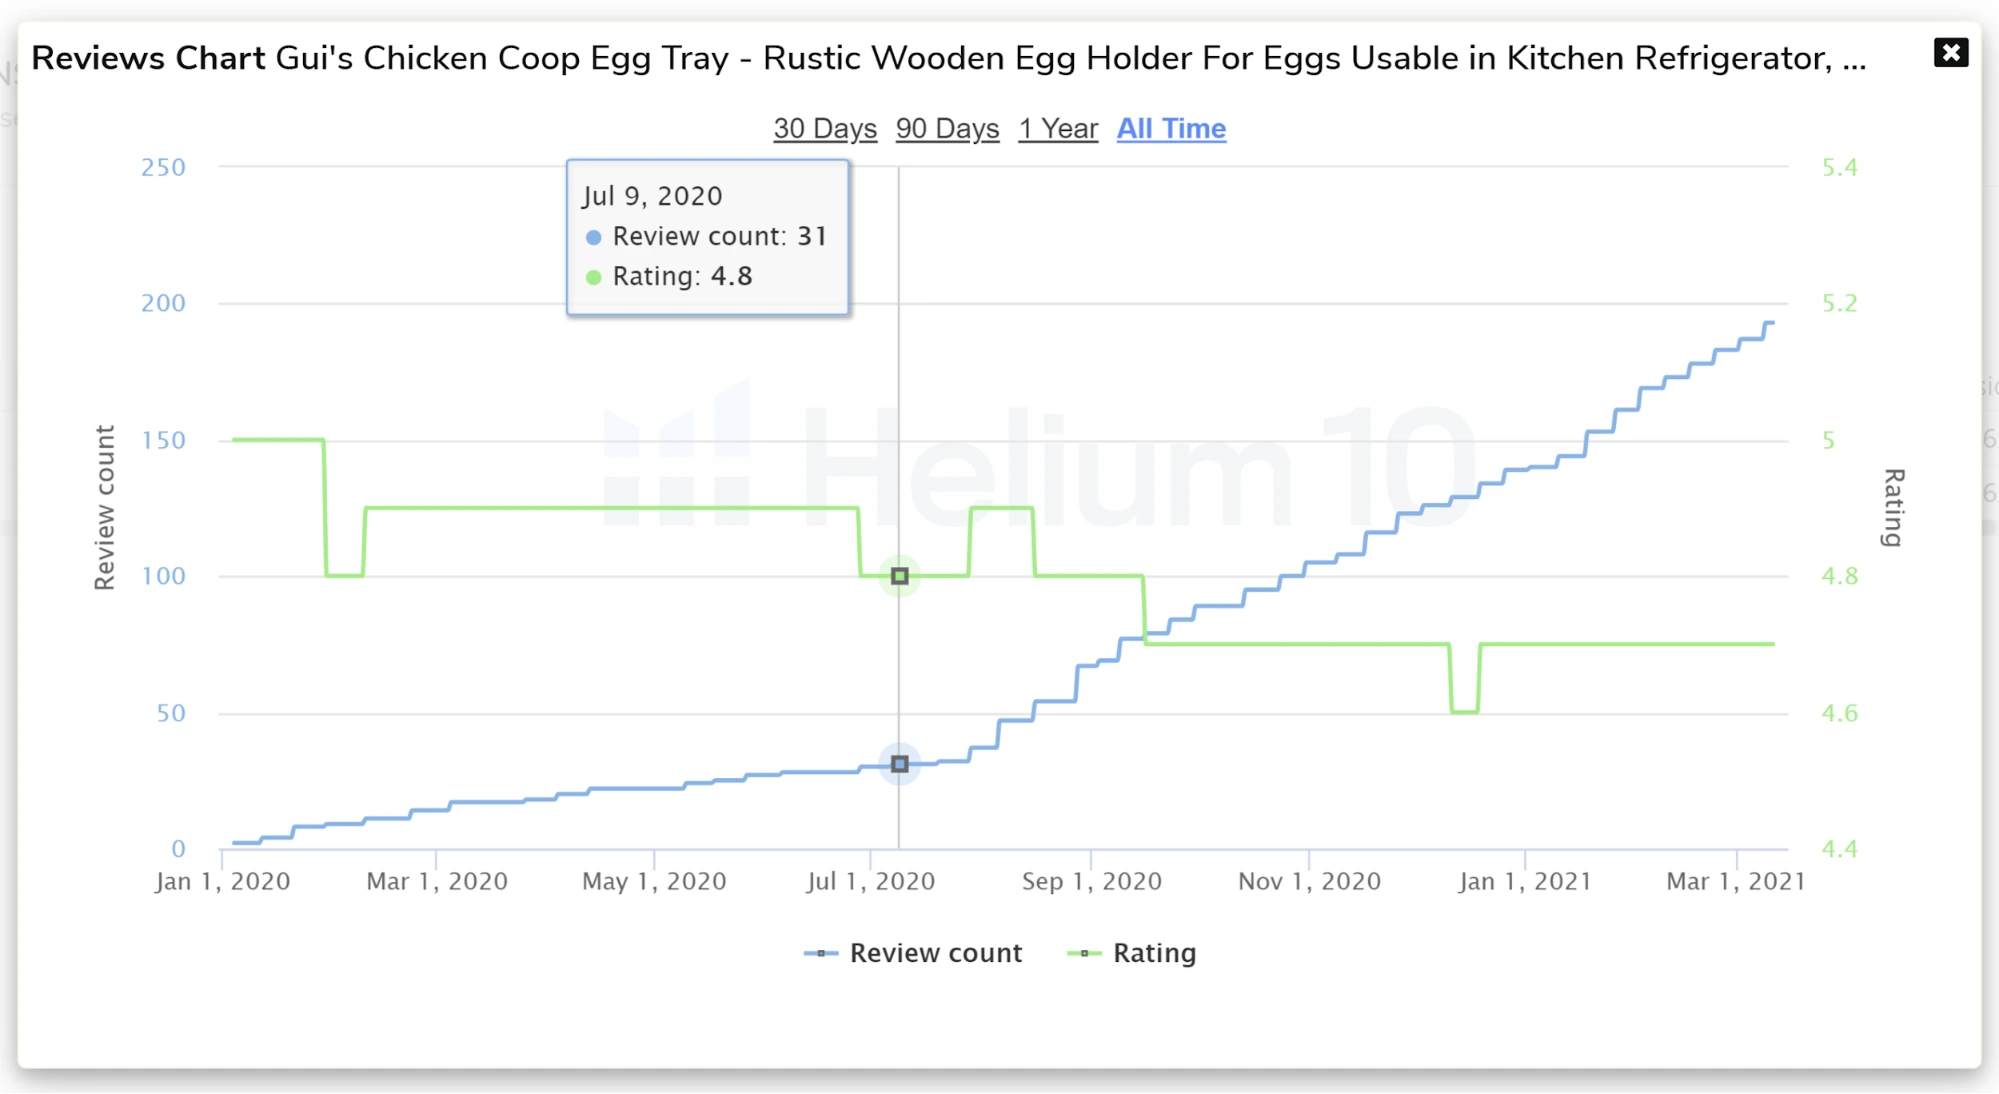
Task: Click the green dot in the tooltip
Action: pos(594,277)
